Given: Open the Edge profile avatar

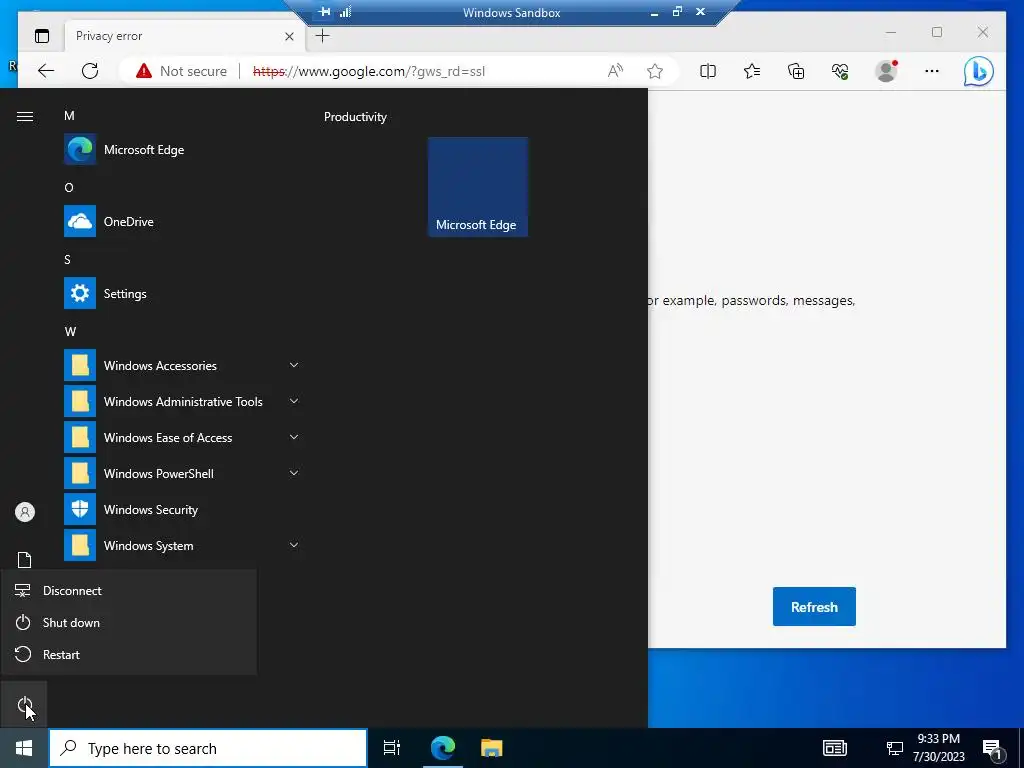Looking at the screenshot, I should click(x=886, y=71).
